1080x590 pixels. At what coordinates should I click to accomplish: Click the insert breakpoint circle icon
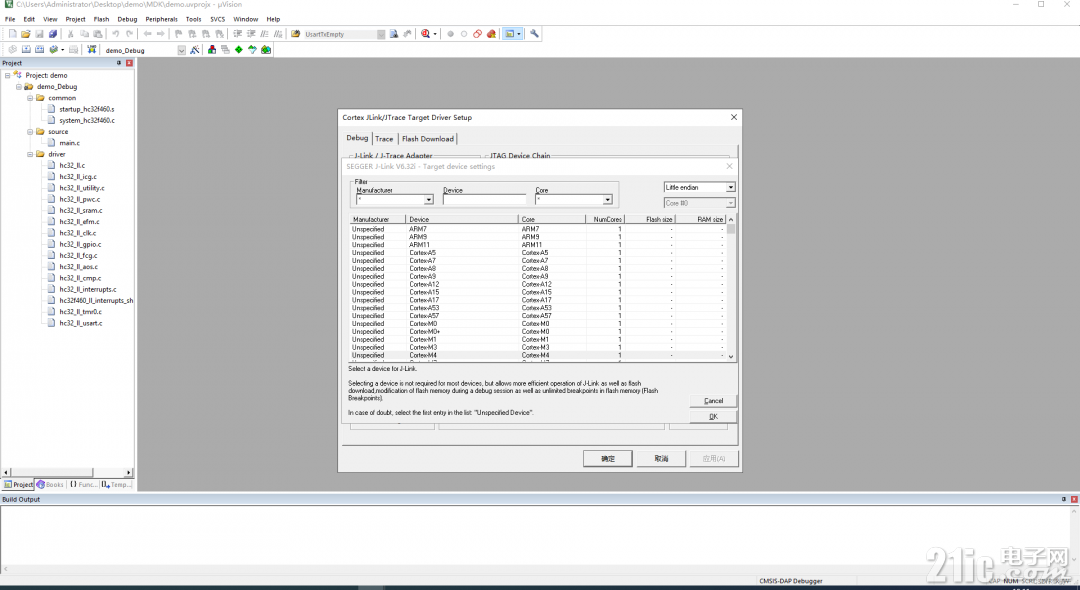(450, 34)
